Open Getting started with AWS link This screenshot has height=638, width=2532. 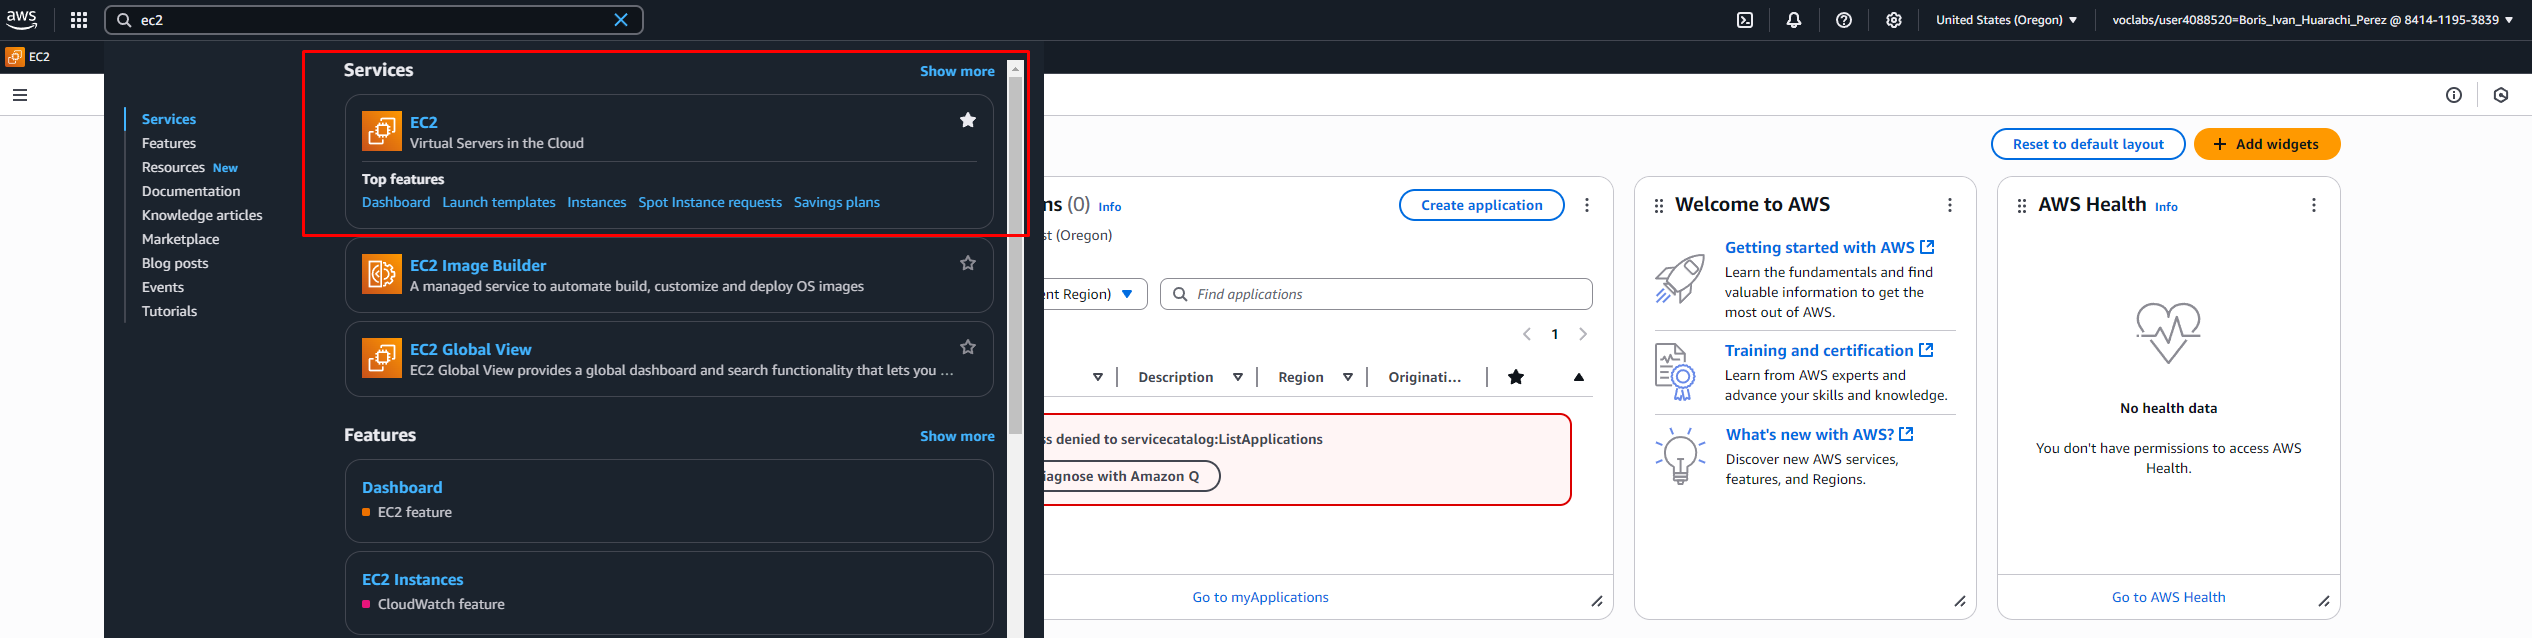1830,247
